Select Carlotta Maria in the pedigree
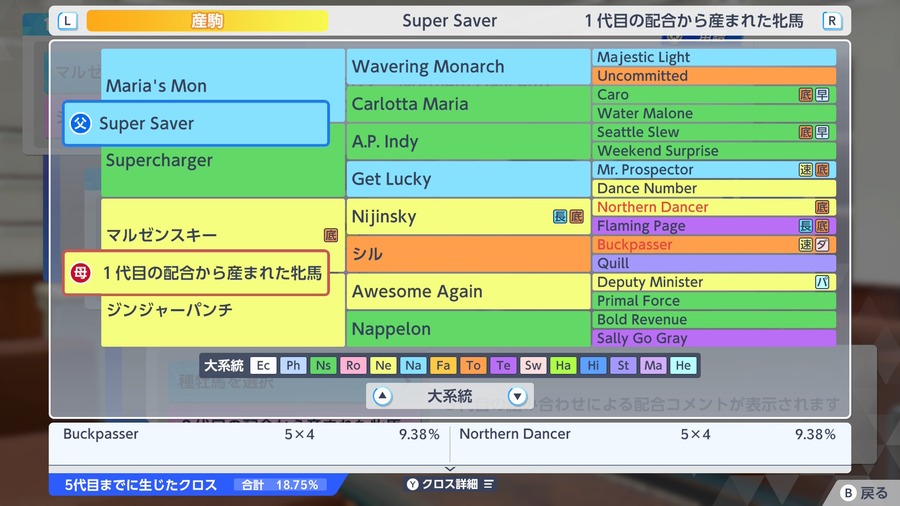This screenshot has width=900, height=506. click(x=468, y=104)
